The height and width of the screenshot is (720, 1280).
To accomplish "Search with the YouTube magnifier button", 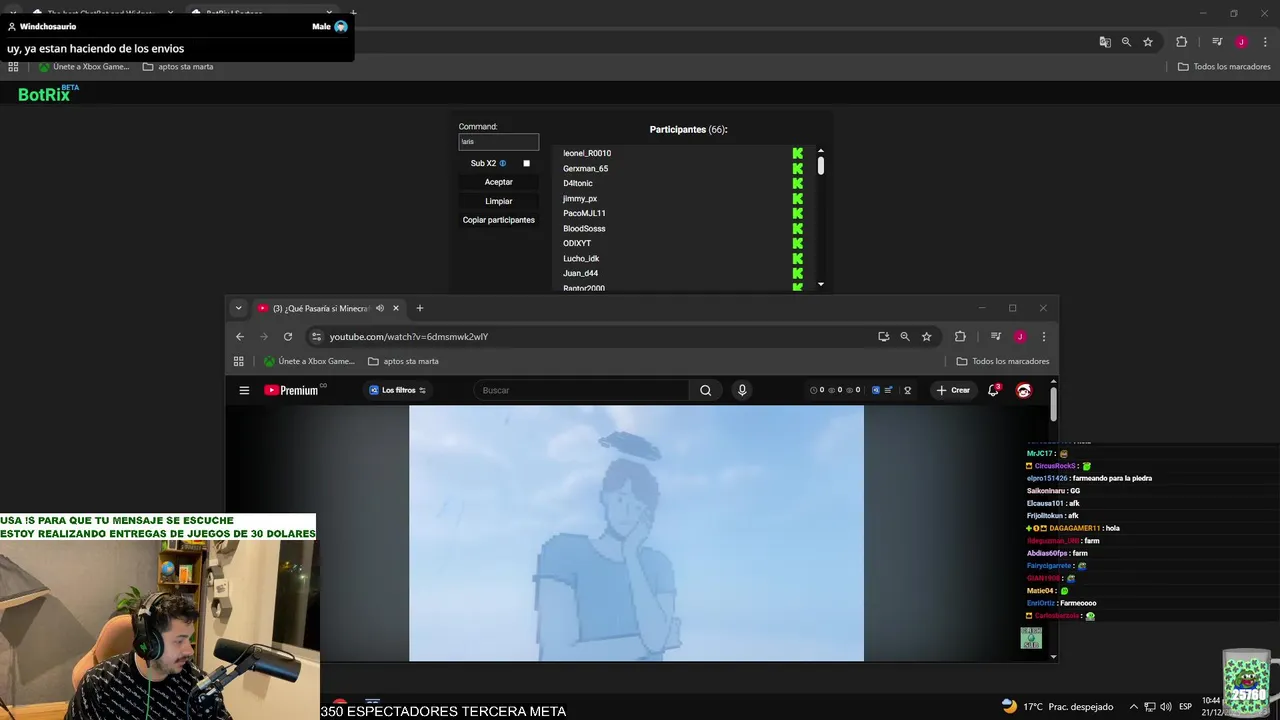I will 705,390.
